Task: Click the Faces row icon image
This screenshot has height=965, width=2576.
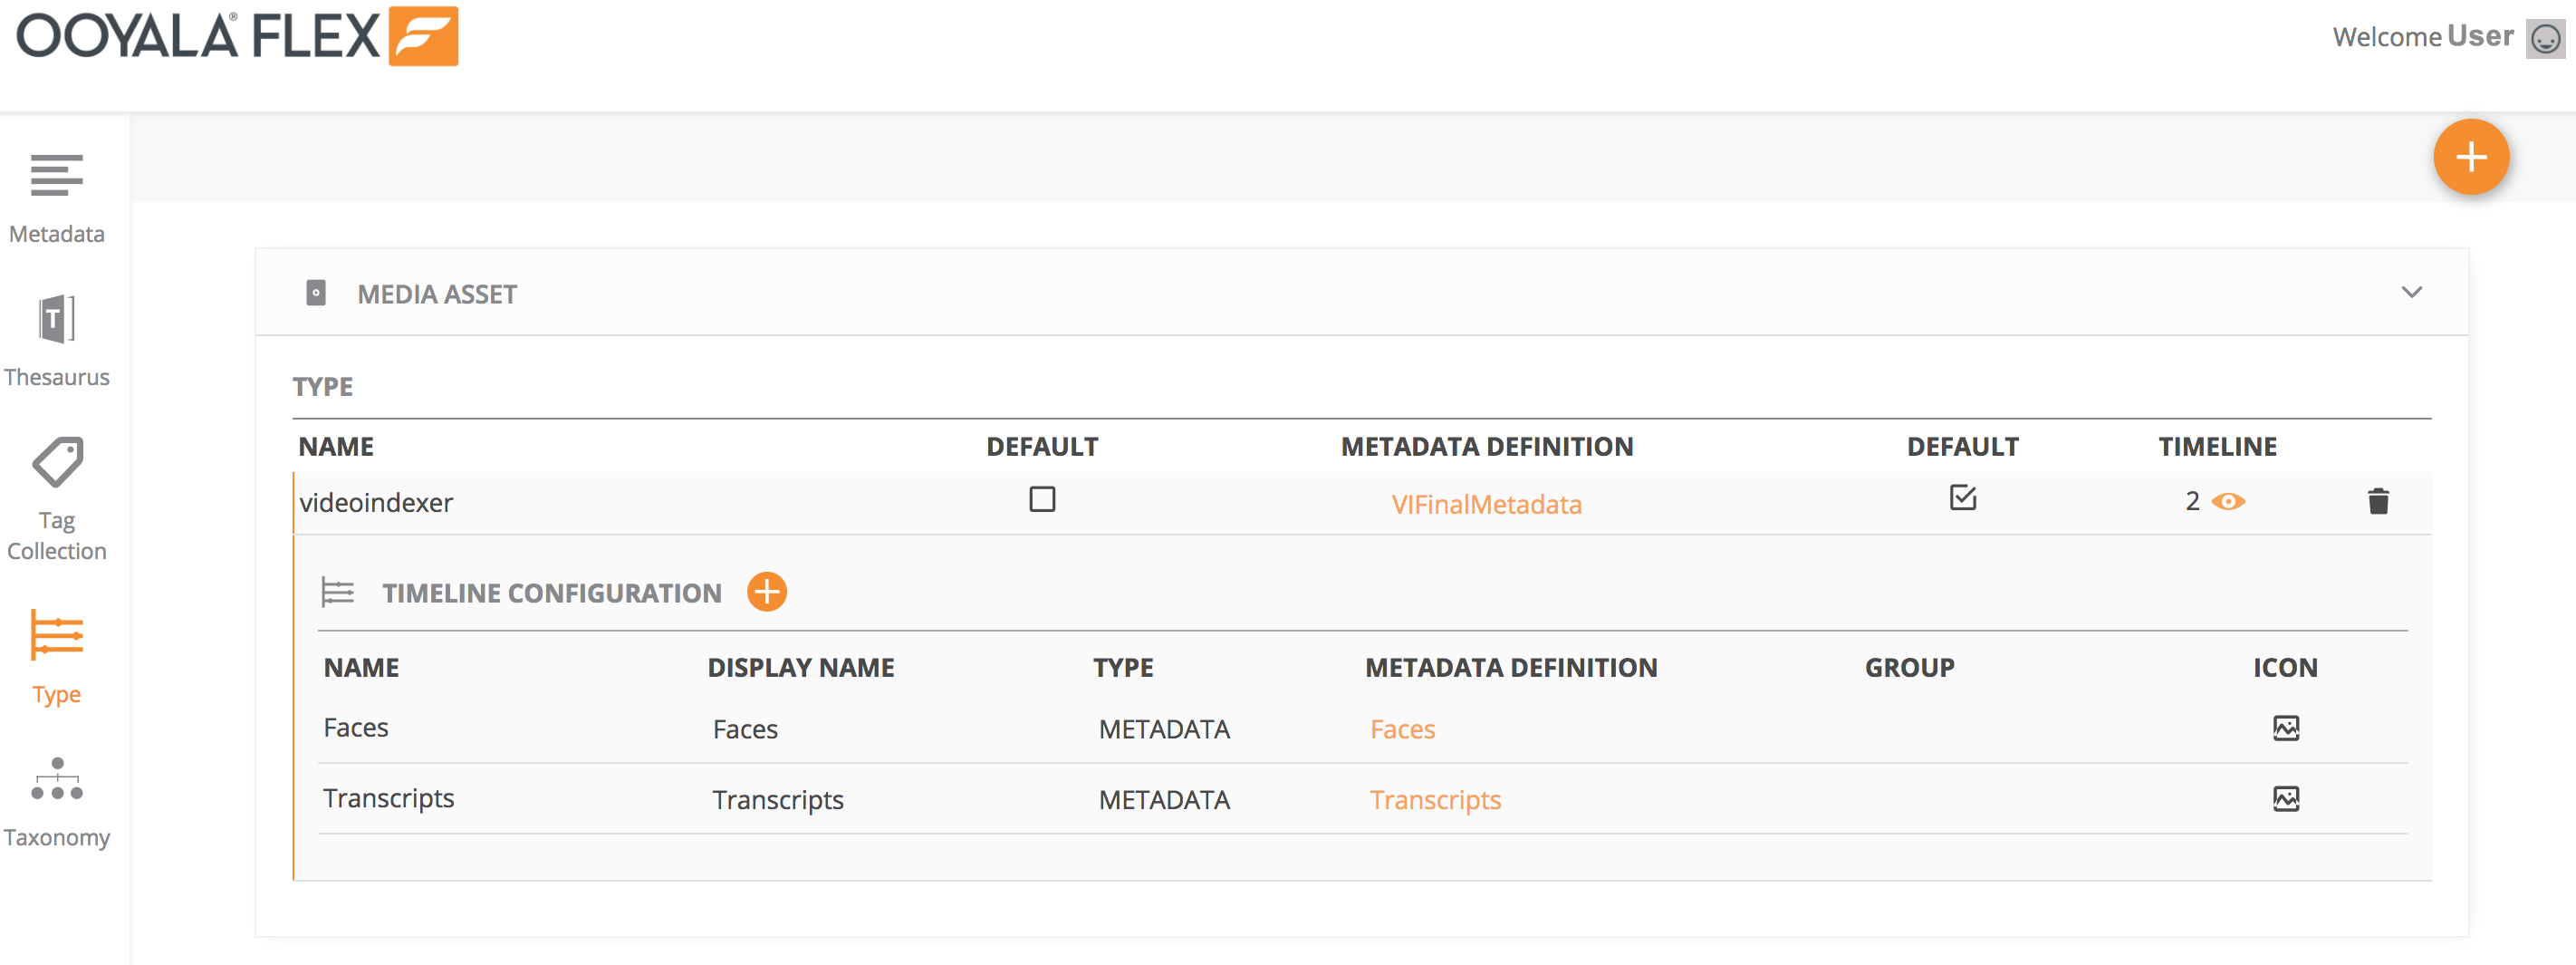Action: pyautogui.click(x=2285, y=728)
